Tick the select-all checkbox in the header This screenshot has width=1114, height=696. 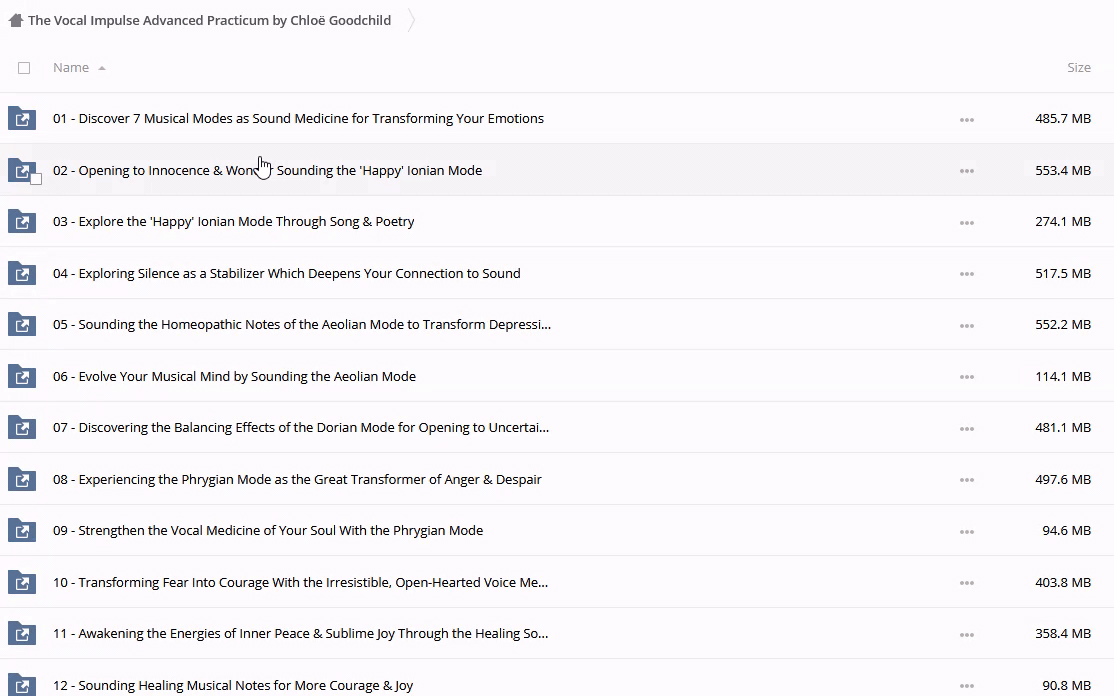pyautogui.click(x=24, y=68)
